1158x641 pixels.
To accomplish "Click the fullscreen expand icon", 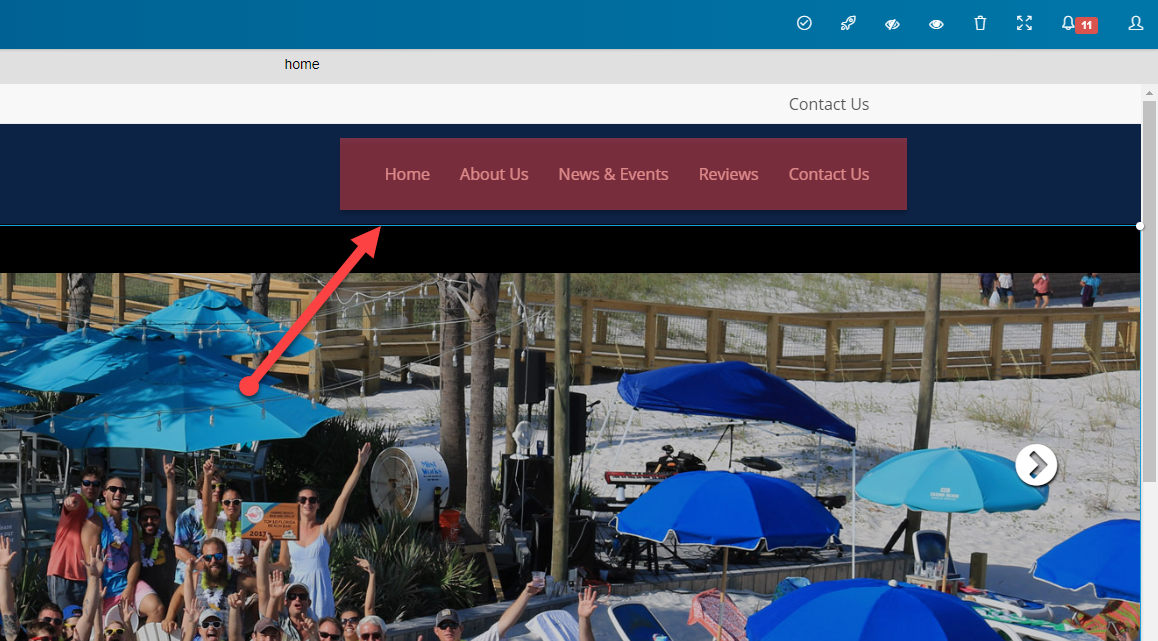I will click(x=1024, y=24).
